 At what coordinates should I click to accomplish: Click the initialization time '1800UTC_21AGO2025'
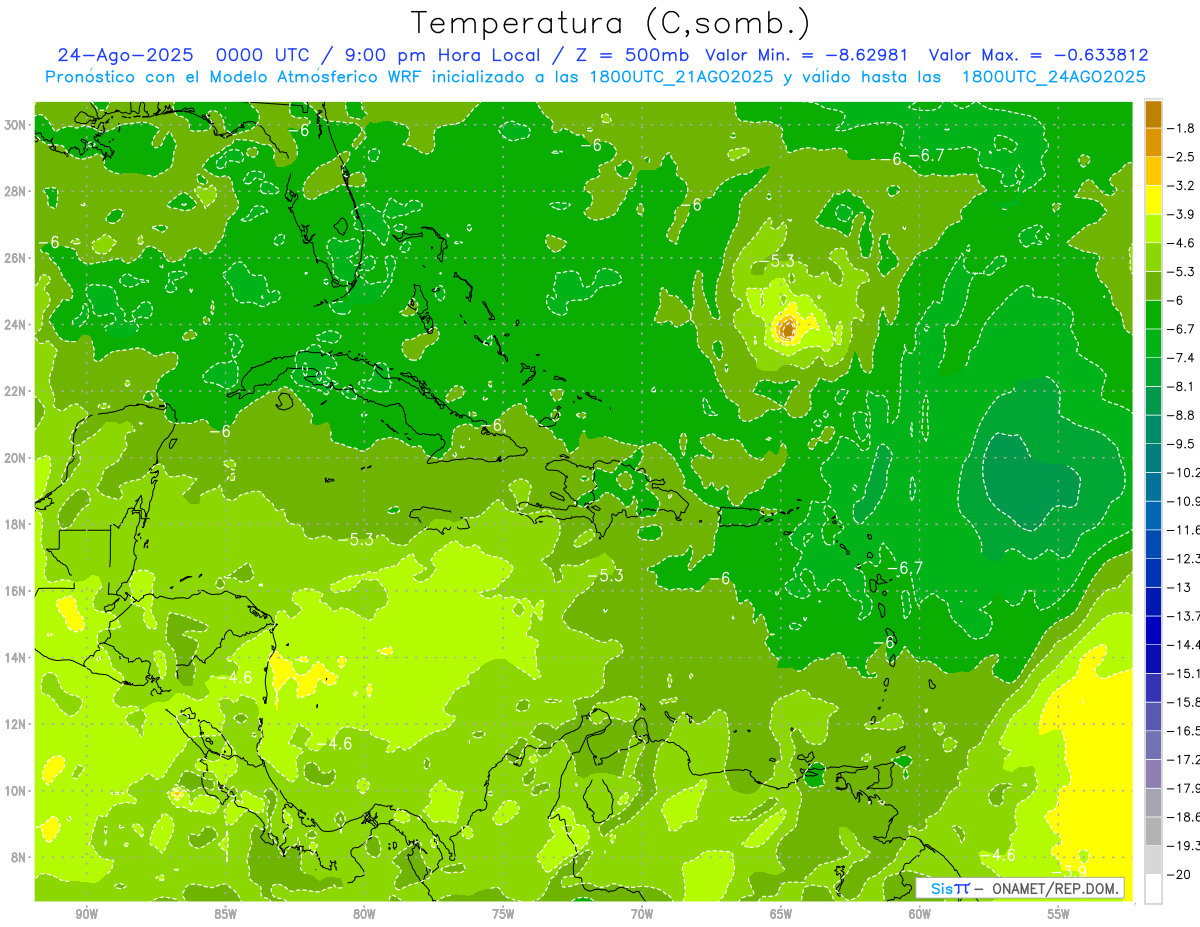[x=679, y=76]
